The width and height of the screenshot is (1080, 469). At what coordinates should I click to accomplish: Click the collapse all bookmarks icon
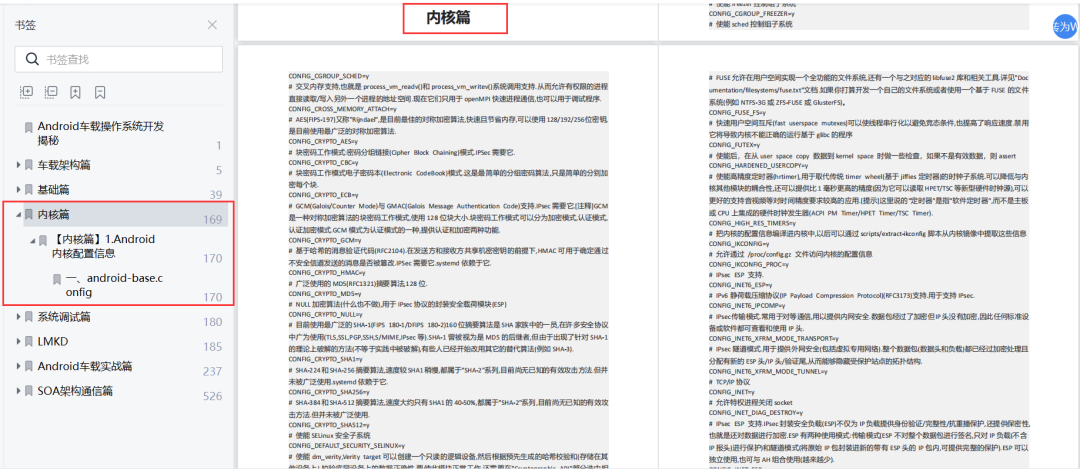51,92
